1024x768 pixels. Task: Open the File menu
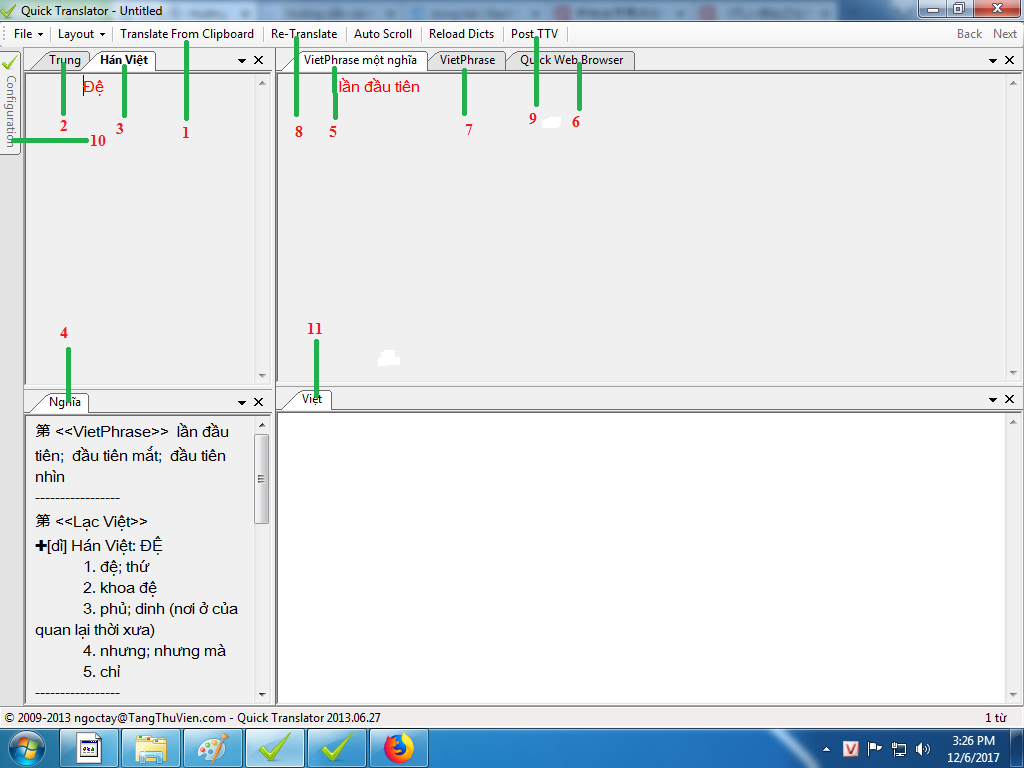pos(27,34)
